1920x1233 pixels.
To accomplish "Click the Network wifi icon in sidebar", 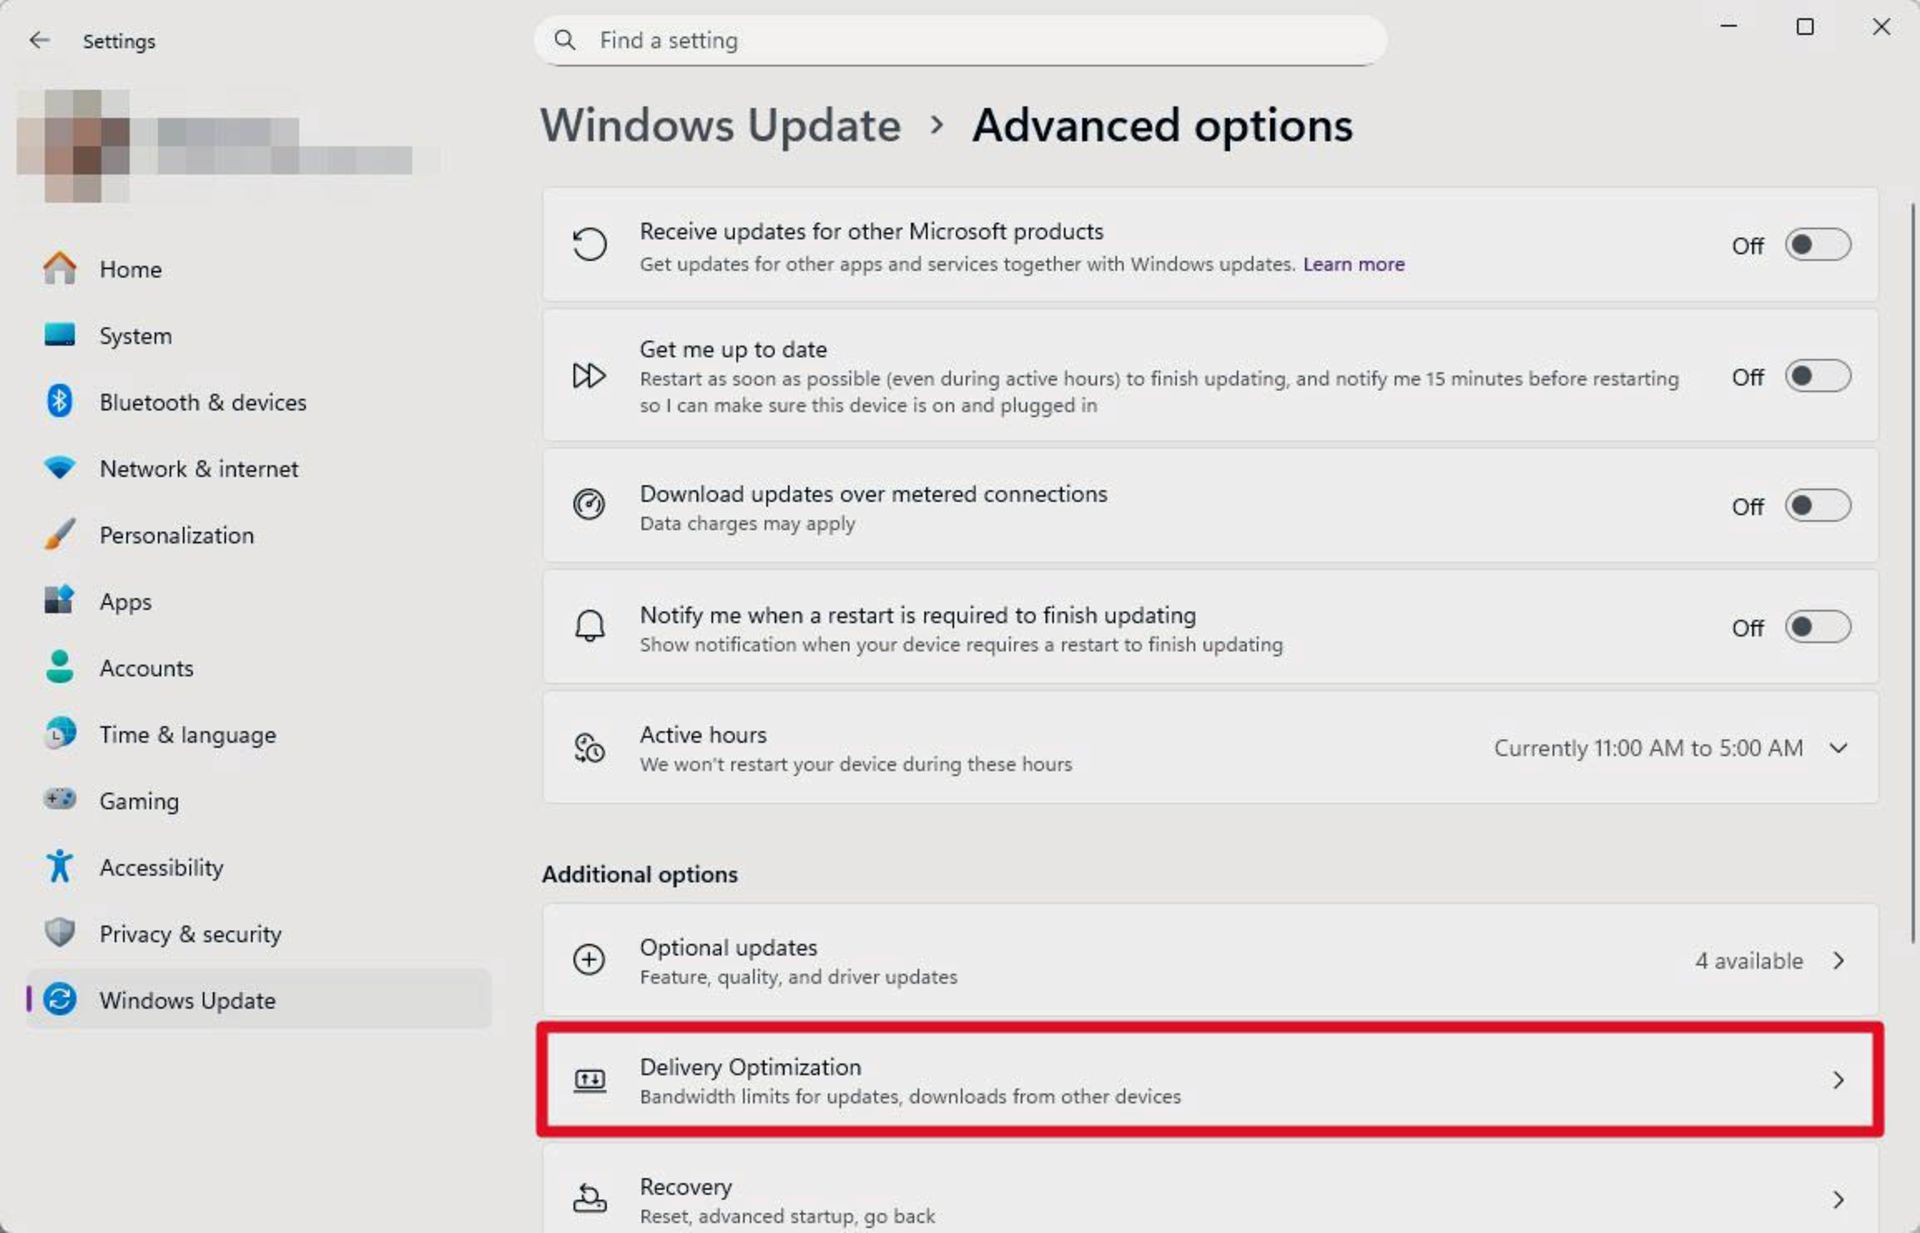I will [60, 467].
